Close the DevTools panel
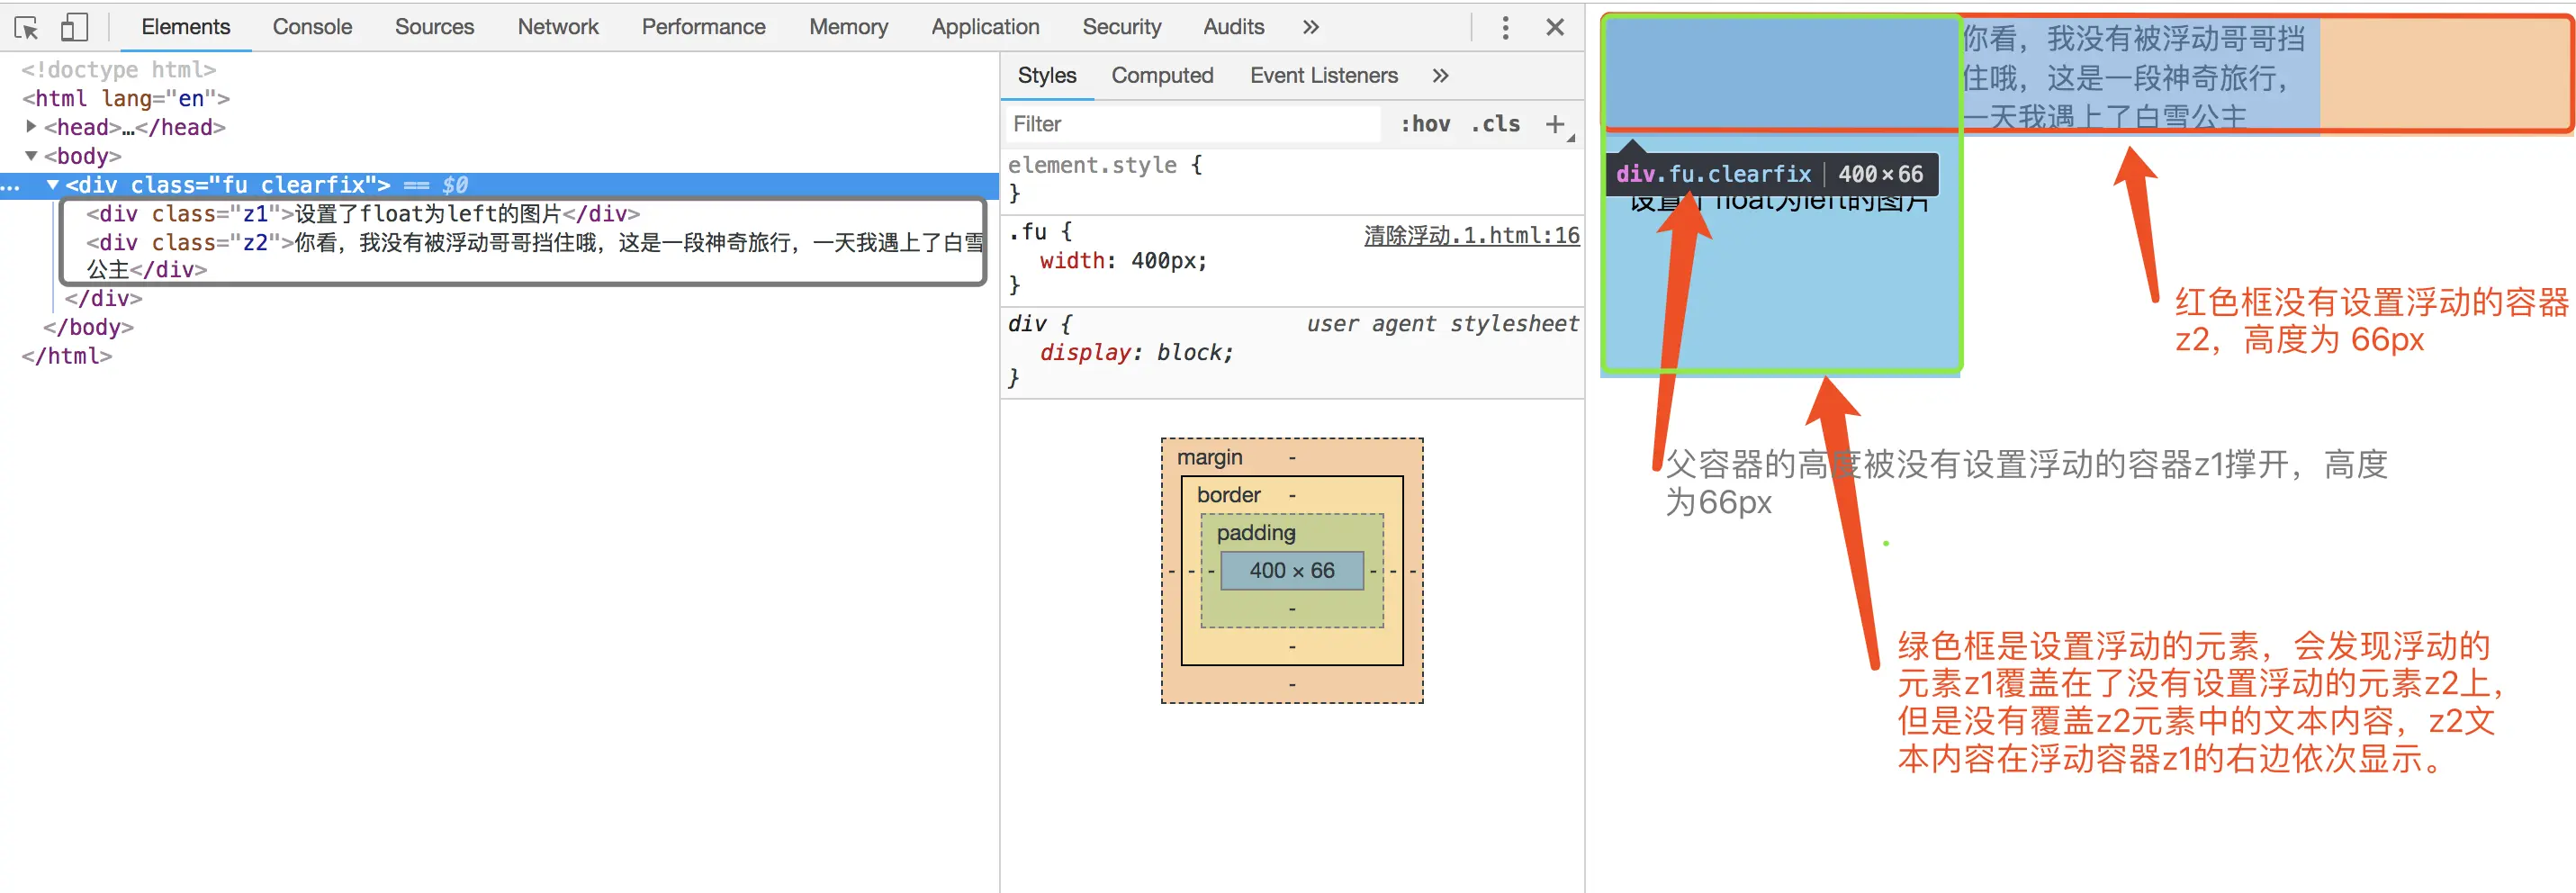 (x=1555, y=27)
